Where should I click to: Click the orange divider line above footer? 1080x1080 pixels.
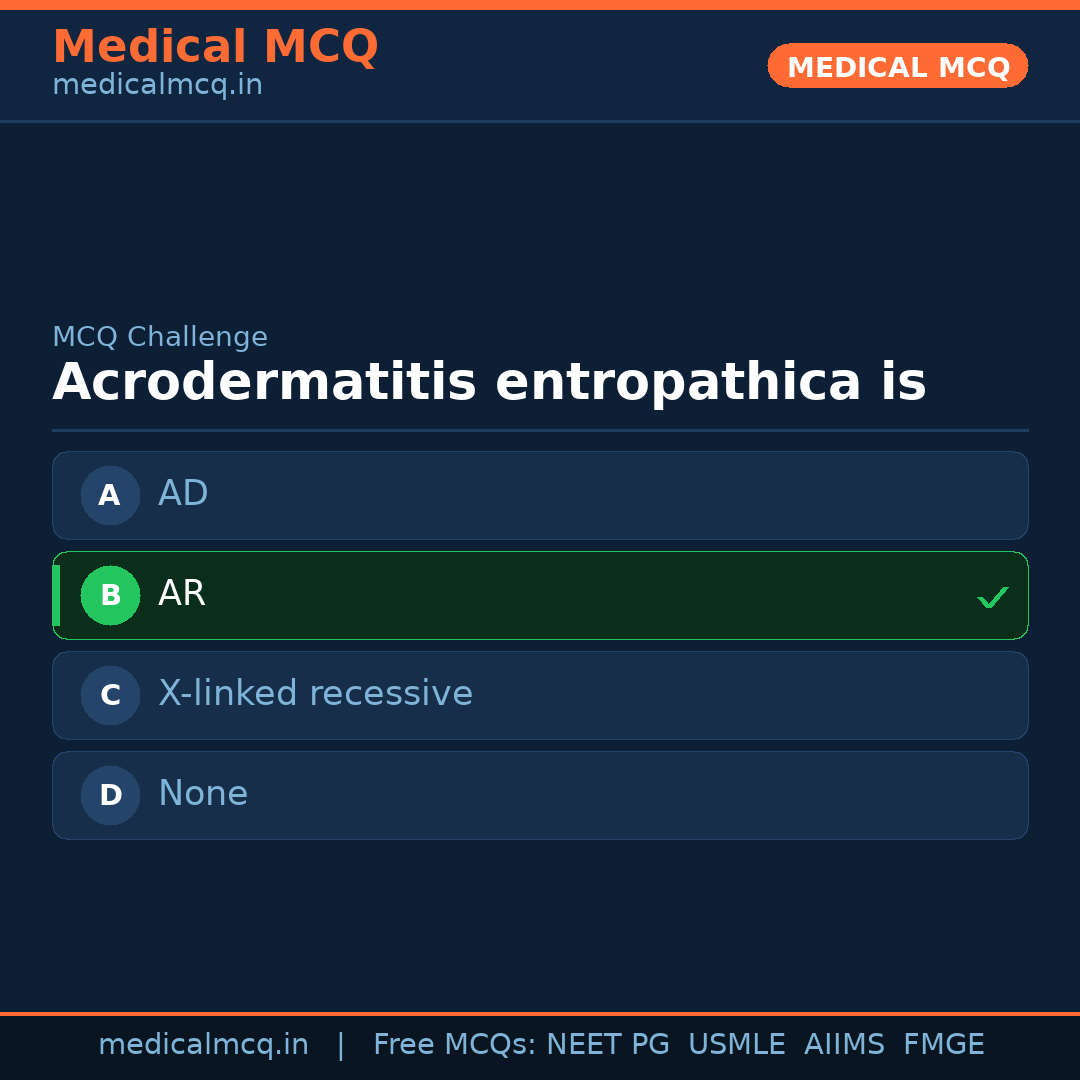(x=540, y=1013)
